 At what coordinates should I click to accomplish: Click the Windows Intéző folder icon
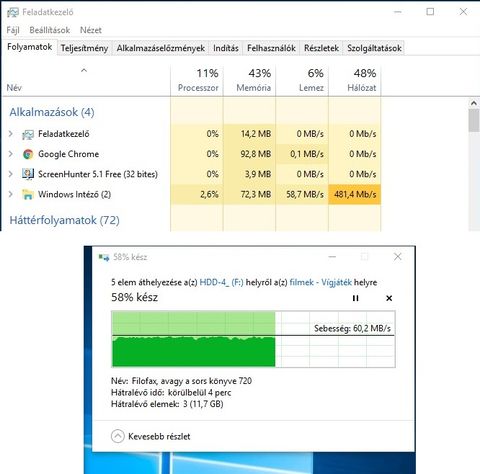28,194
